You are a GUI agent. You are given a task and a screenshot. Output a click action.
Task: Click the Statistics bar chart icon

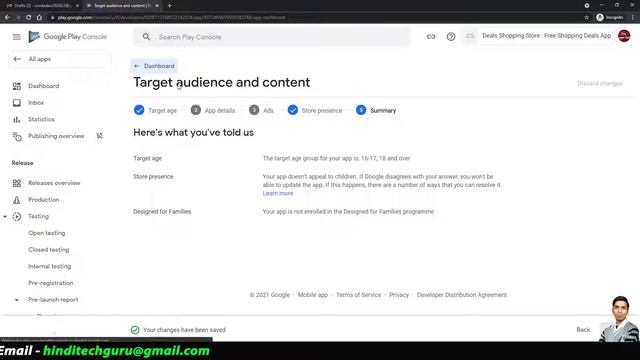pyautogui.click(x=17, y=120)
